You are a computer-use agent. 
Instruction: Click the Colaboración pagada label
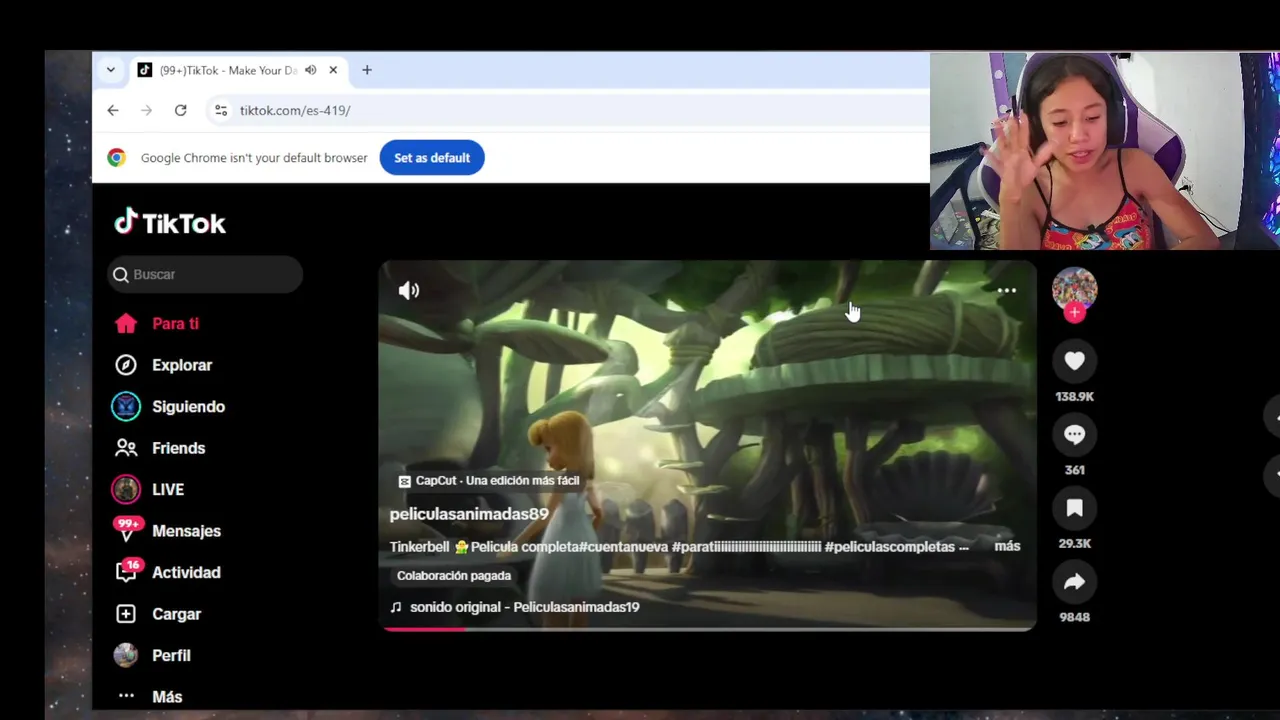(x=454, y=576)
